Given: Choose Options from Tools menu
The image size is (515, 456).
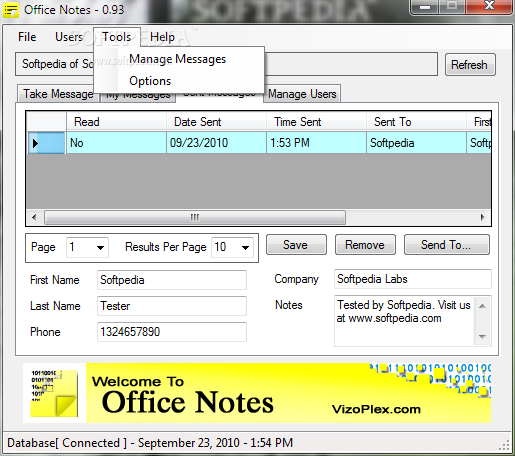Looking at the screenshot, I should (150, 81).
